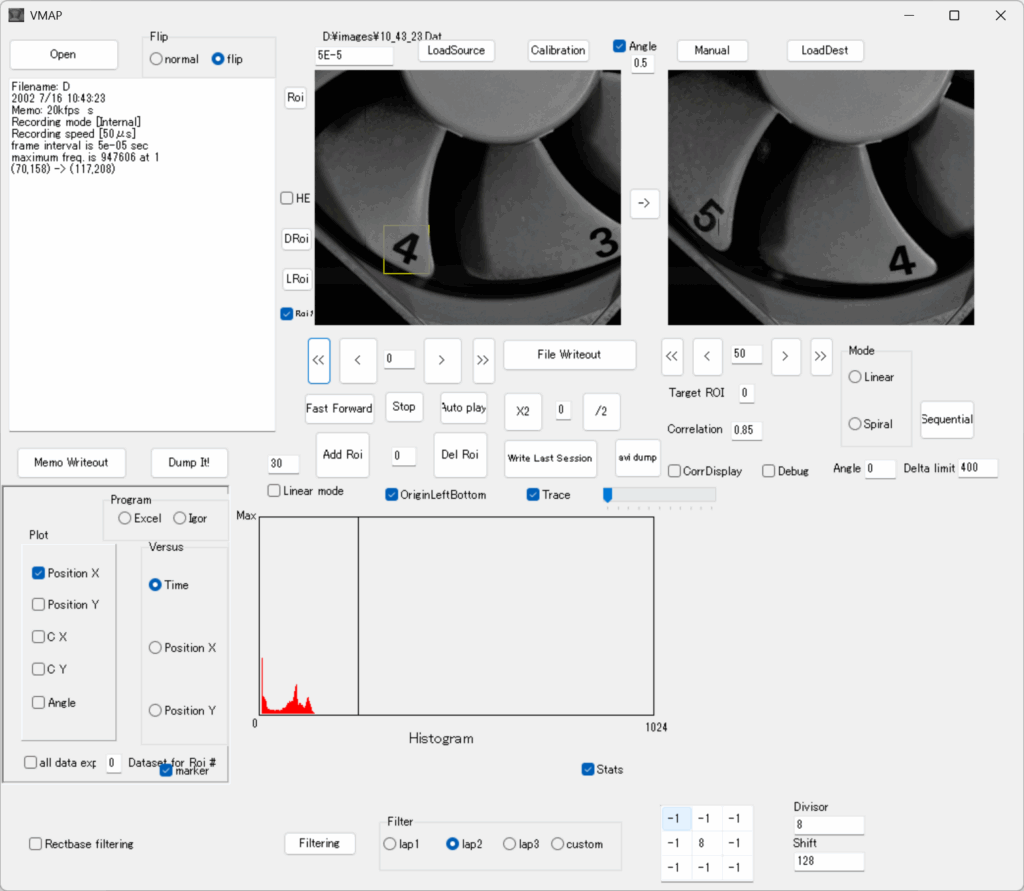Select Spiral mode
The width and height of the screenshot is (1024, 891).
click(x=855, y=424)
